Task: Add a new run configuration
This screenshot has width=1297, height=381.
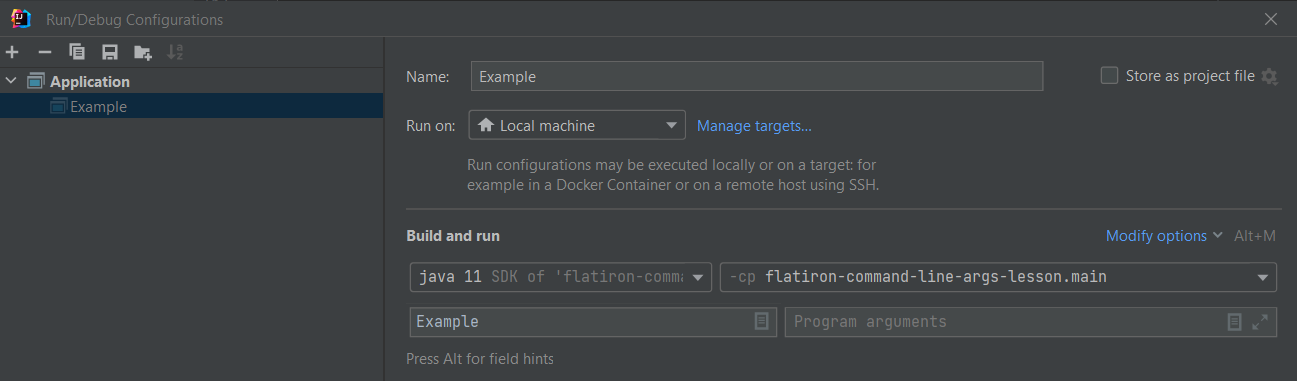Action: 12,52
